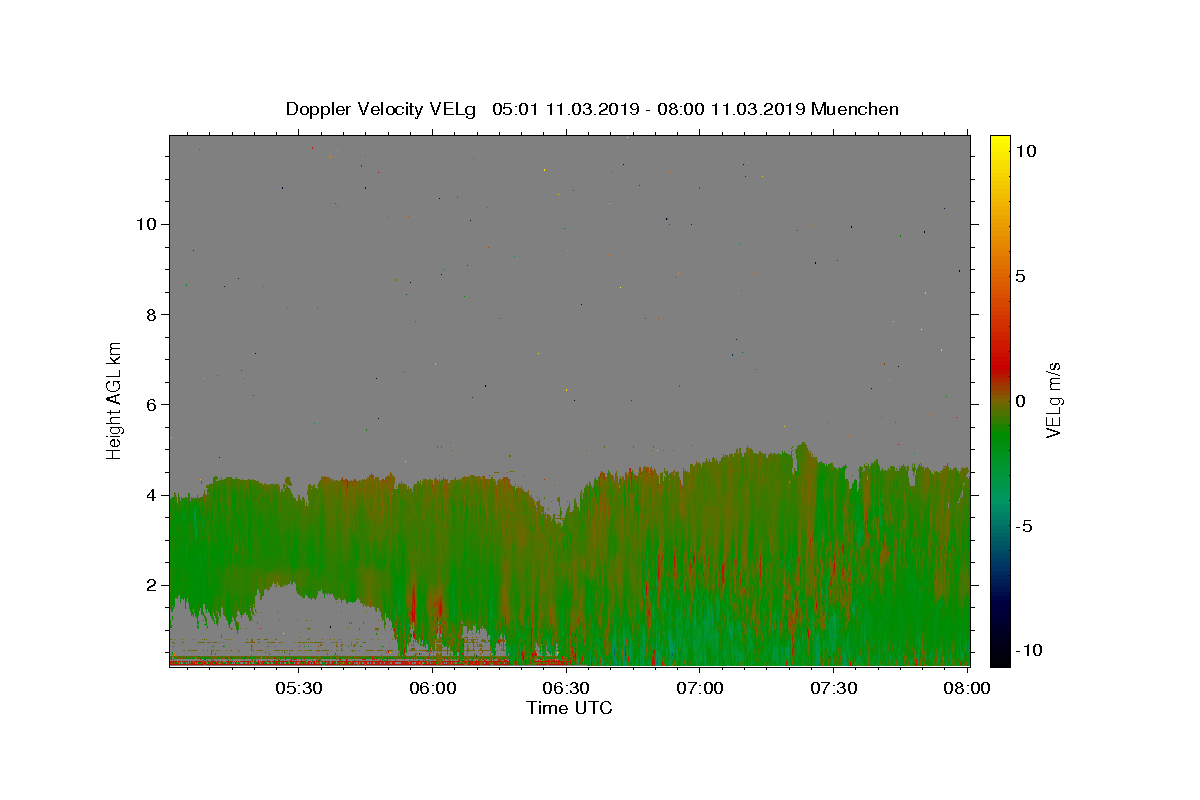1200x800 pixels.
Task: Click the 05:30 time axis label
Action: pyautogui.click(x=298, y=688)
